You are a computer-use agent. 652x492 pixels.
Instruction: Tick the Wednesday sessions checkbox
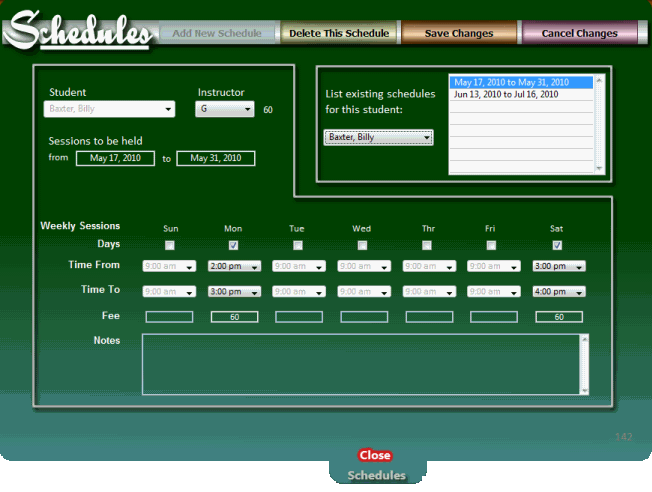click(x=362, y=245)
